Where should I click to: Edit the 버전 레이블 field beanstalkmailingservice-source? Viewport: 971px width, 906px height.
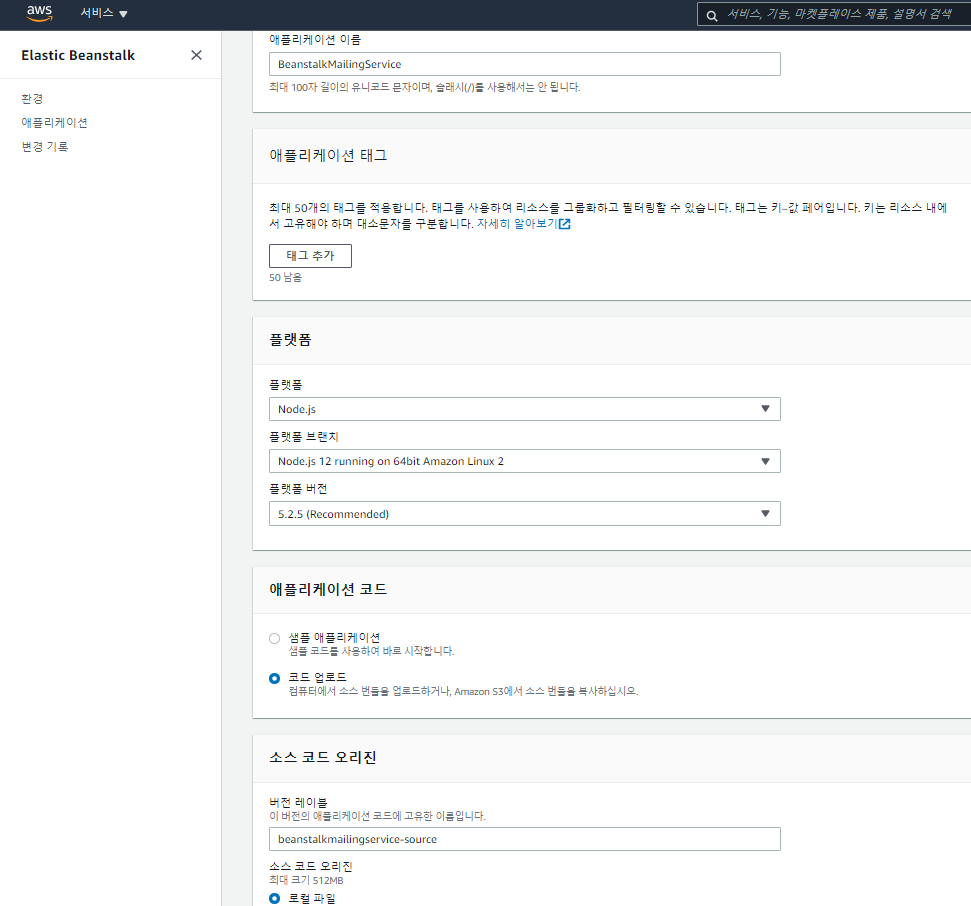tap(525, 839)
